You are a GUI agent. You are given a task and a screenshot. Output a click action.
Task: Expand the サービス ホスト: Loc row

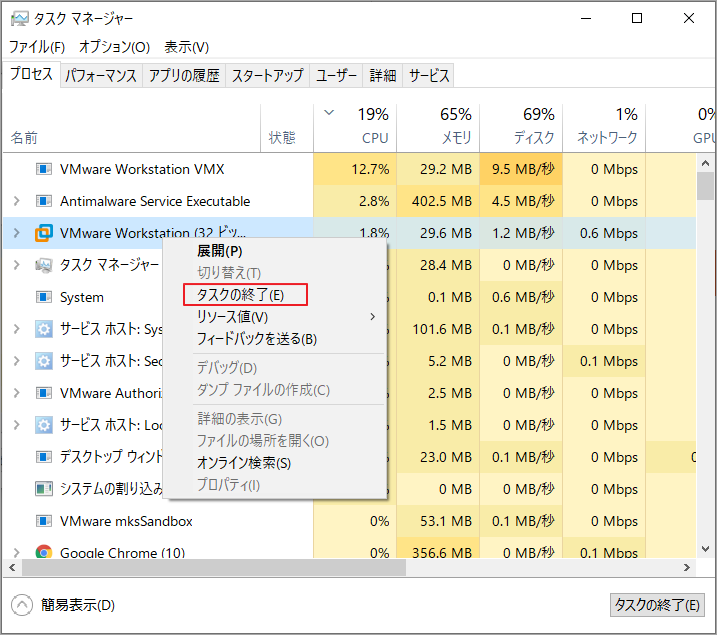pos(16,425)
